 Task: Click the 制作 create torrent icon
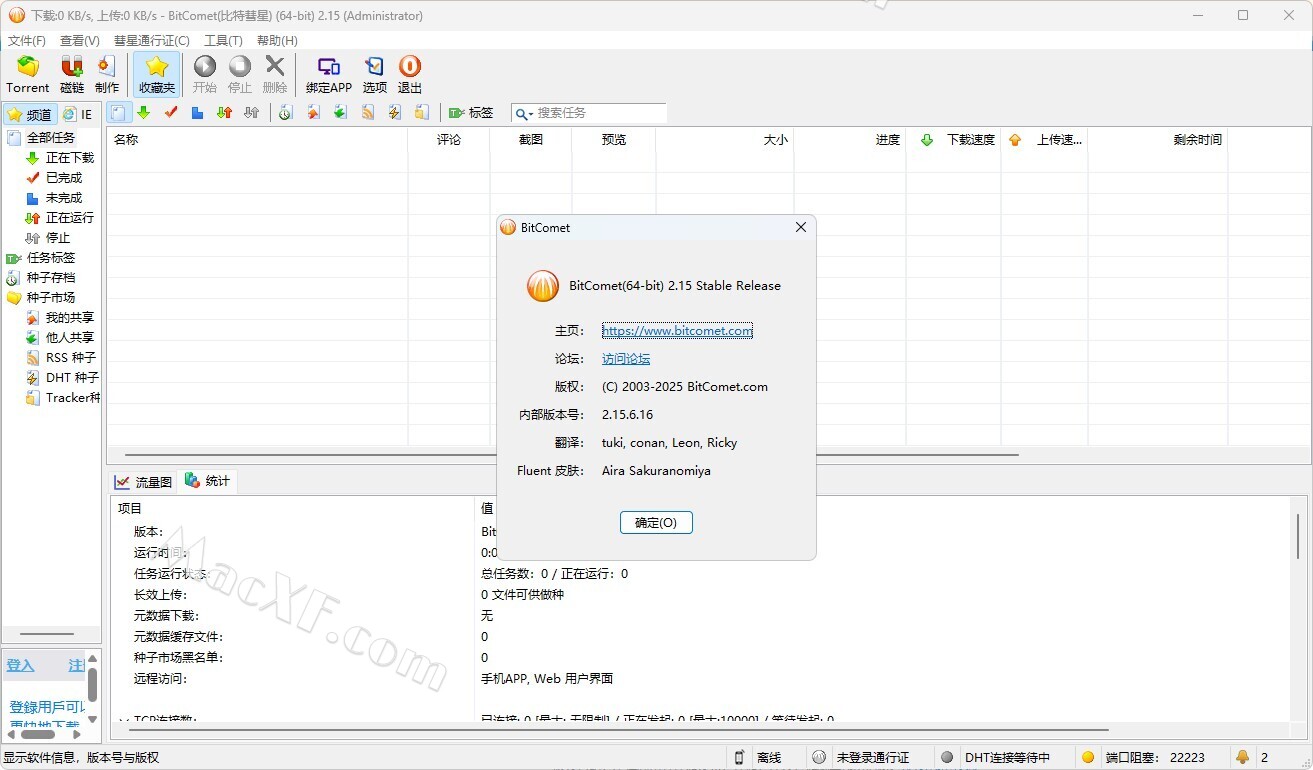point(107,75)
